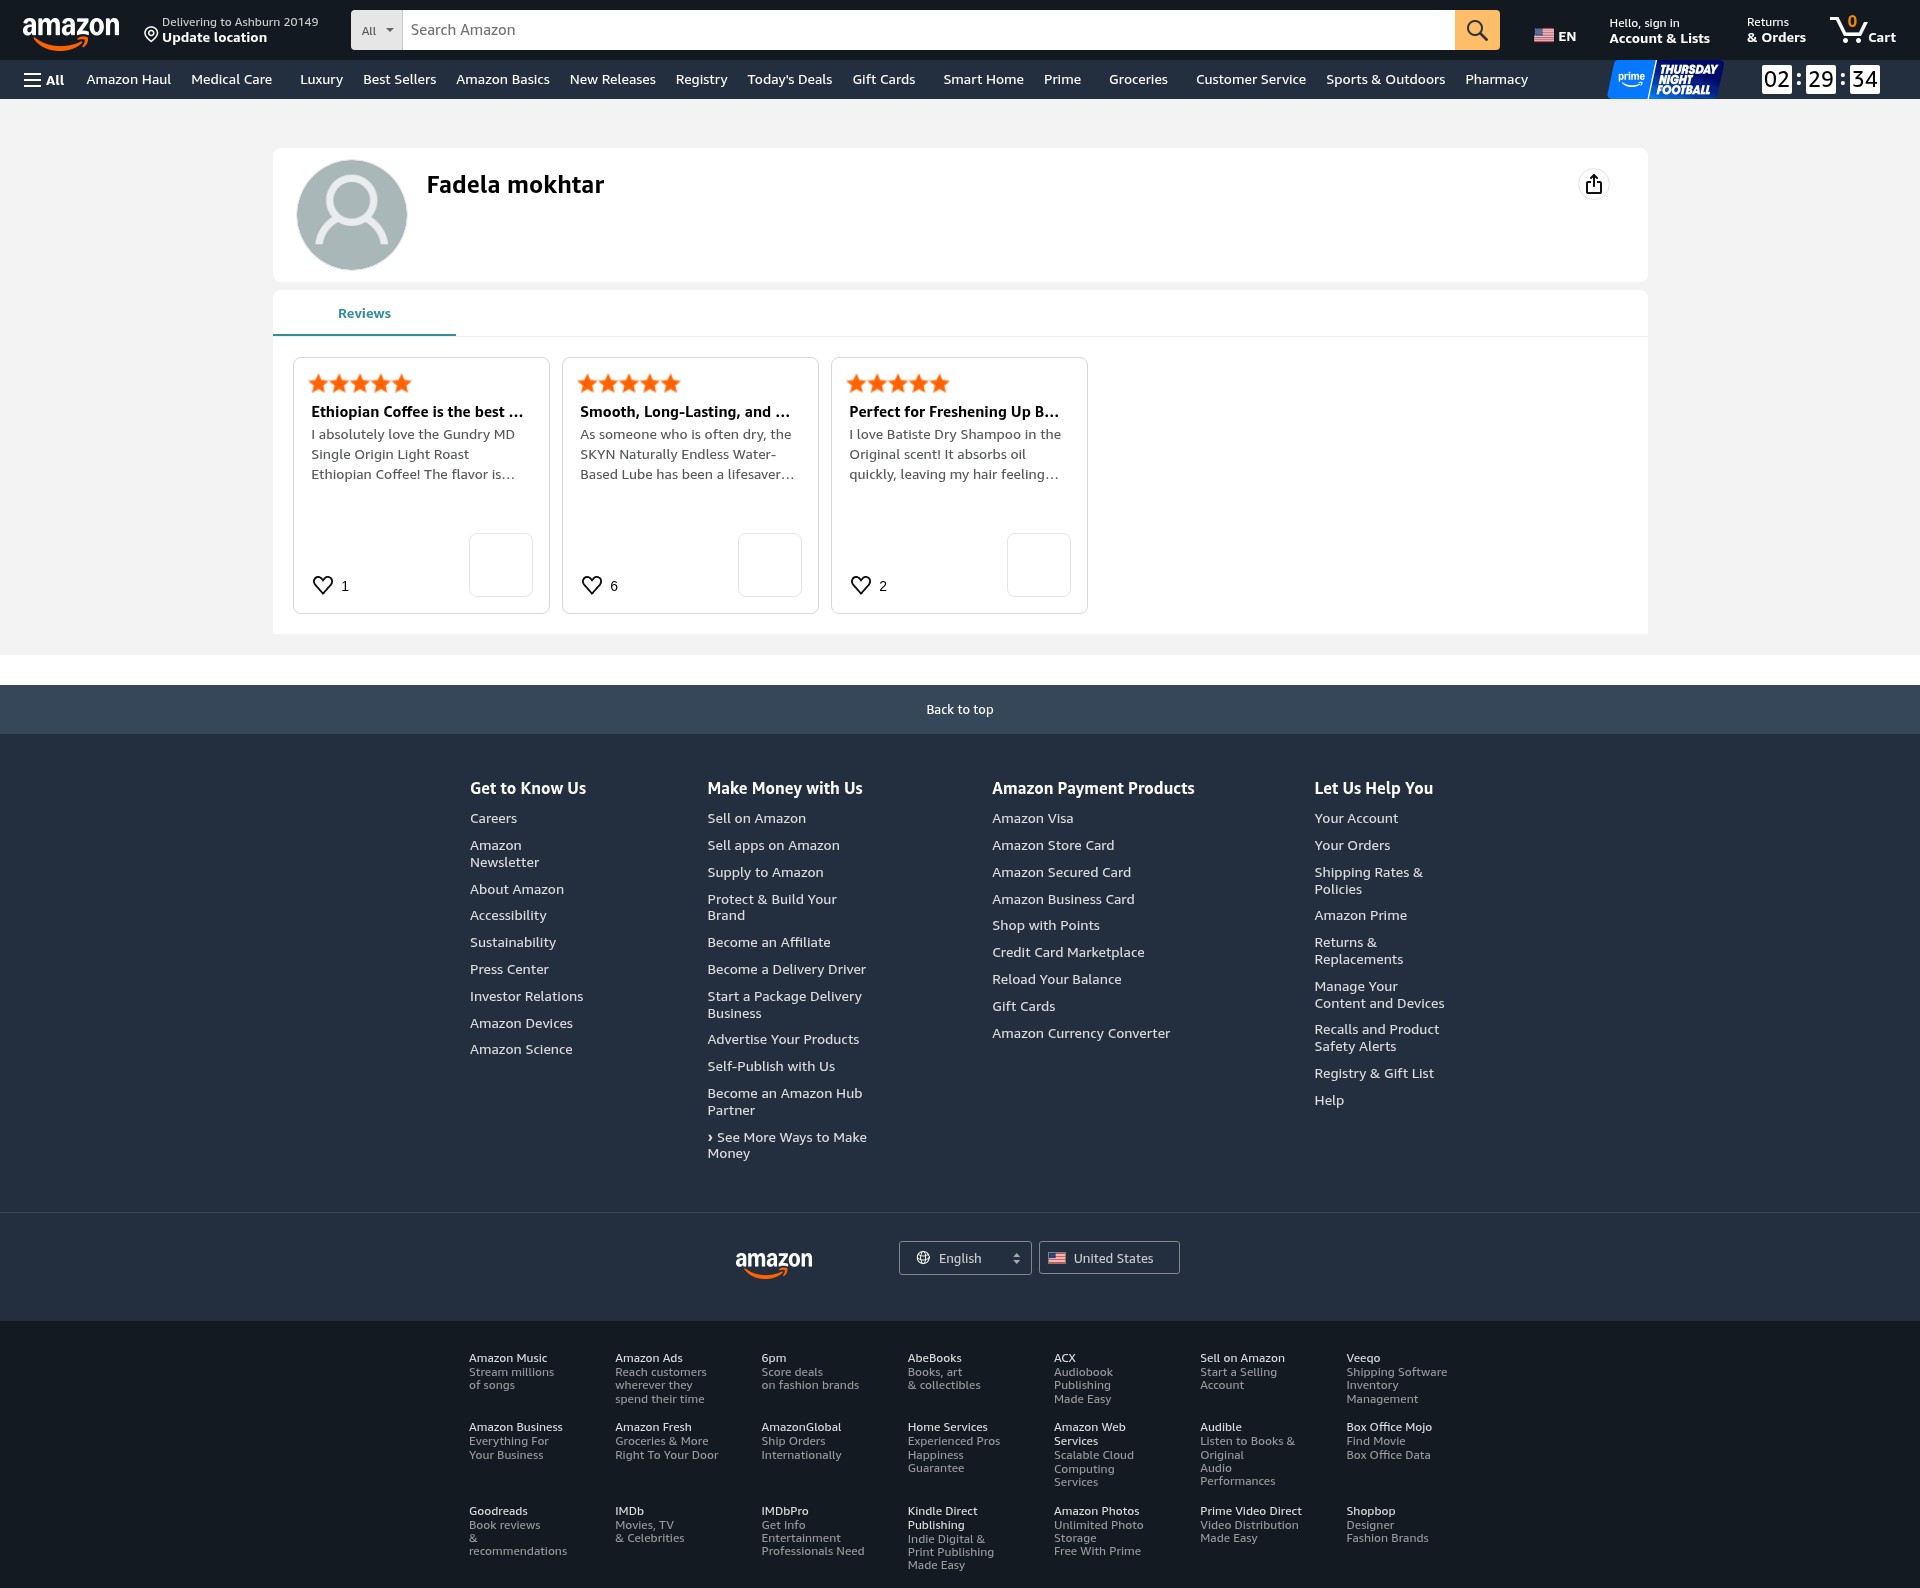Like the Batiste Dry Shampoo review heart
The width and height of the screenshot is (1920, 1588).
pyautogui.click(x=861, y=585)
